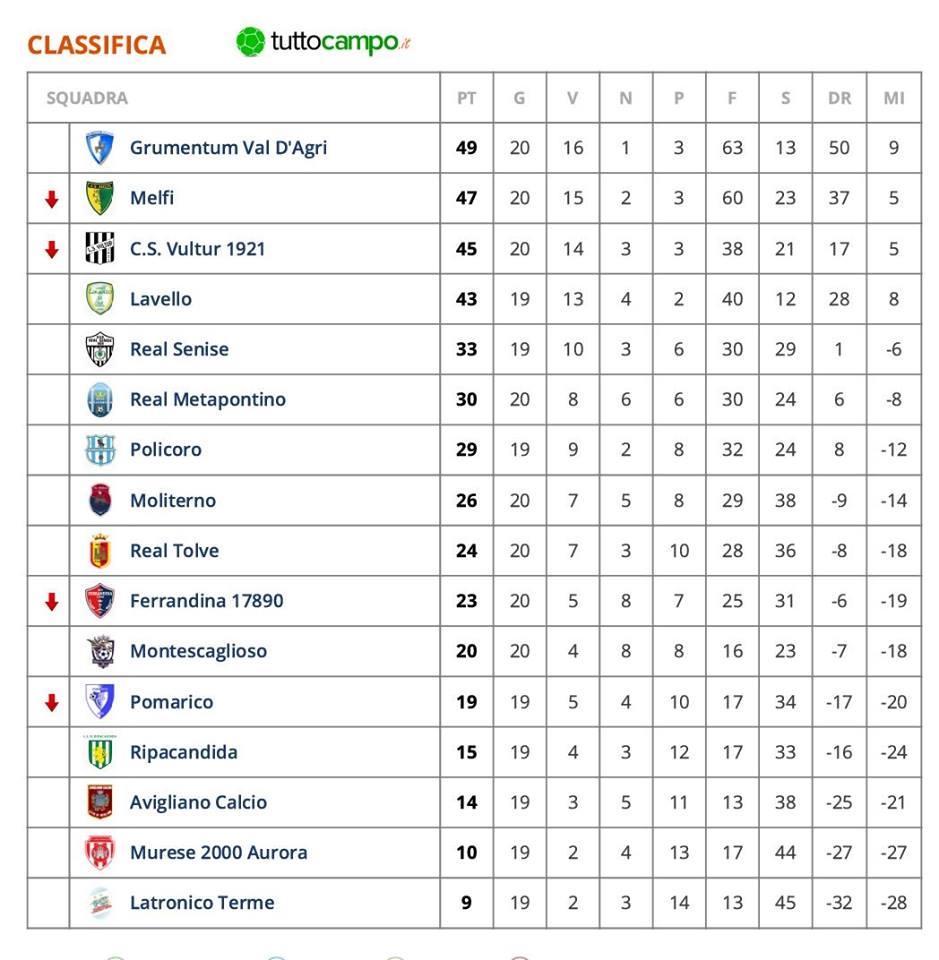Open the Lavello team page

coord(161,299)
